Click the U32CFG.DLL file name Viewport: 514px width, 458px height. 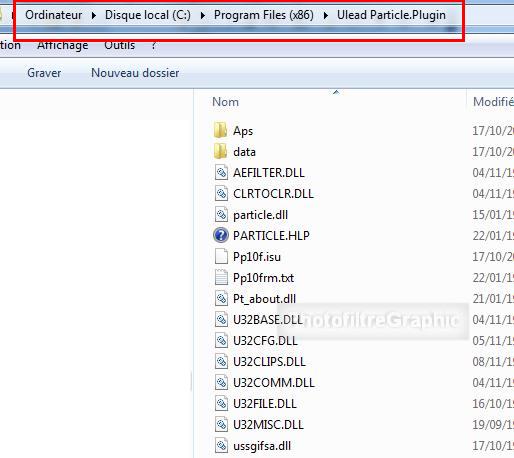click(265, 341)
